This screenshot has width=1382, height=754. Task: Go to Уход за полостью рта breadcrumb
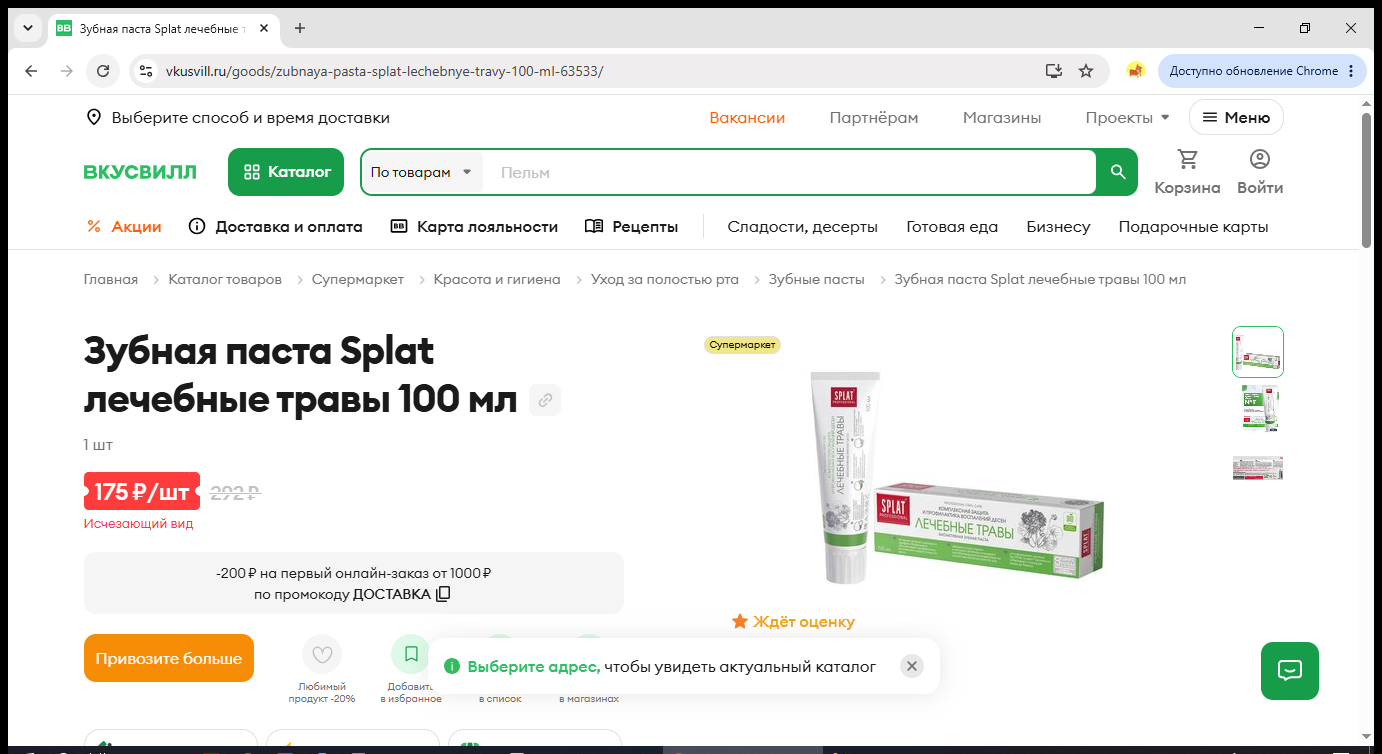(x=665, y=279)
